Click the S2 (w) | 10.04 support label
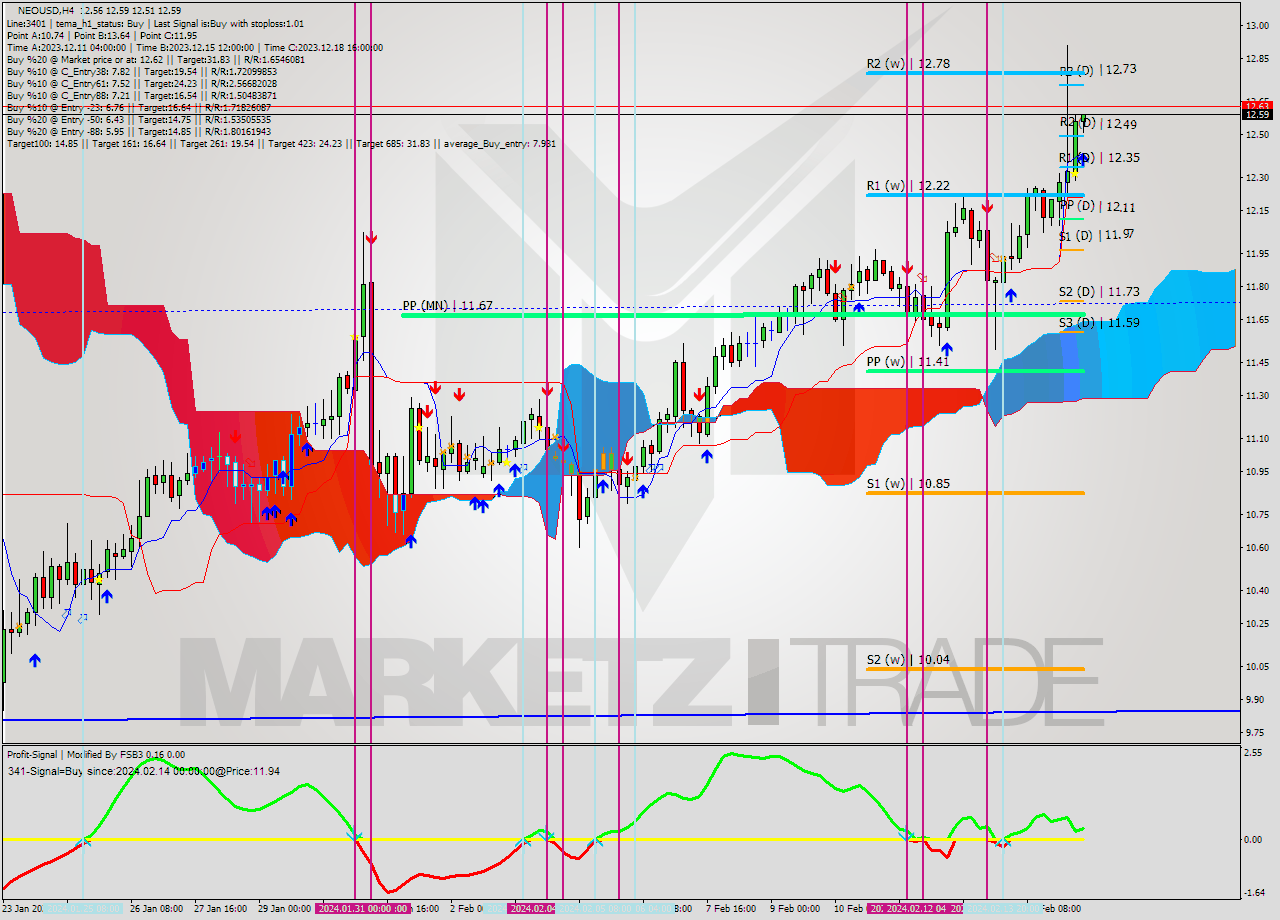Image resolution: width=1280 pixels, height=920 pixels. pyautogui.click(x=908, y=660)
